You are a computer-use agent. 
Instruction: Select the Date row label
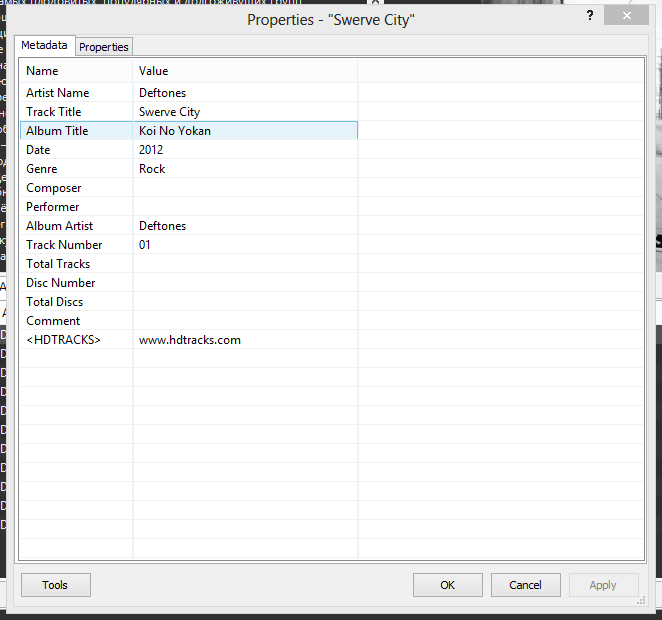(x=38, y=150)
